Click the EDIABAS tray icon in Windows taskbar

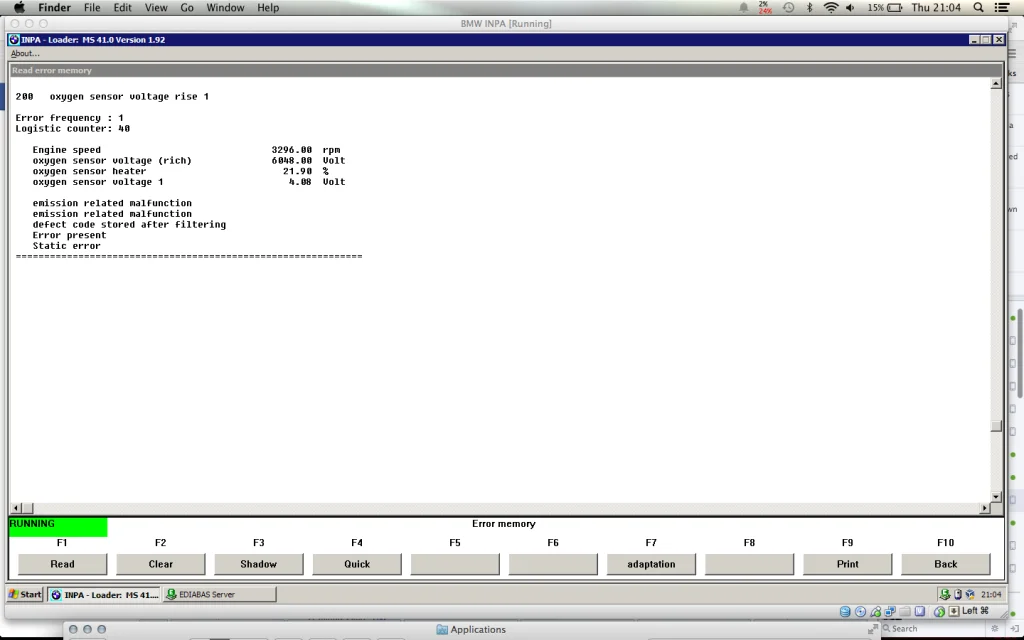point(945,594)
